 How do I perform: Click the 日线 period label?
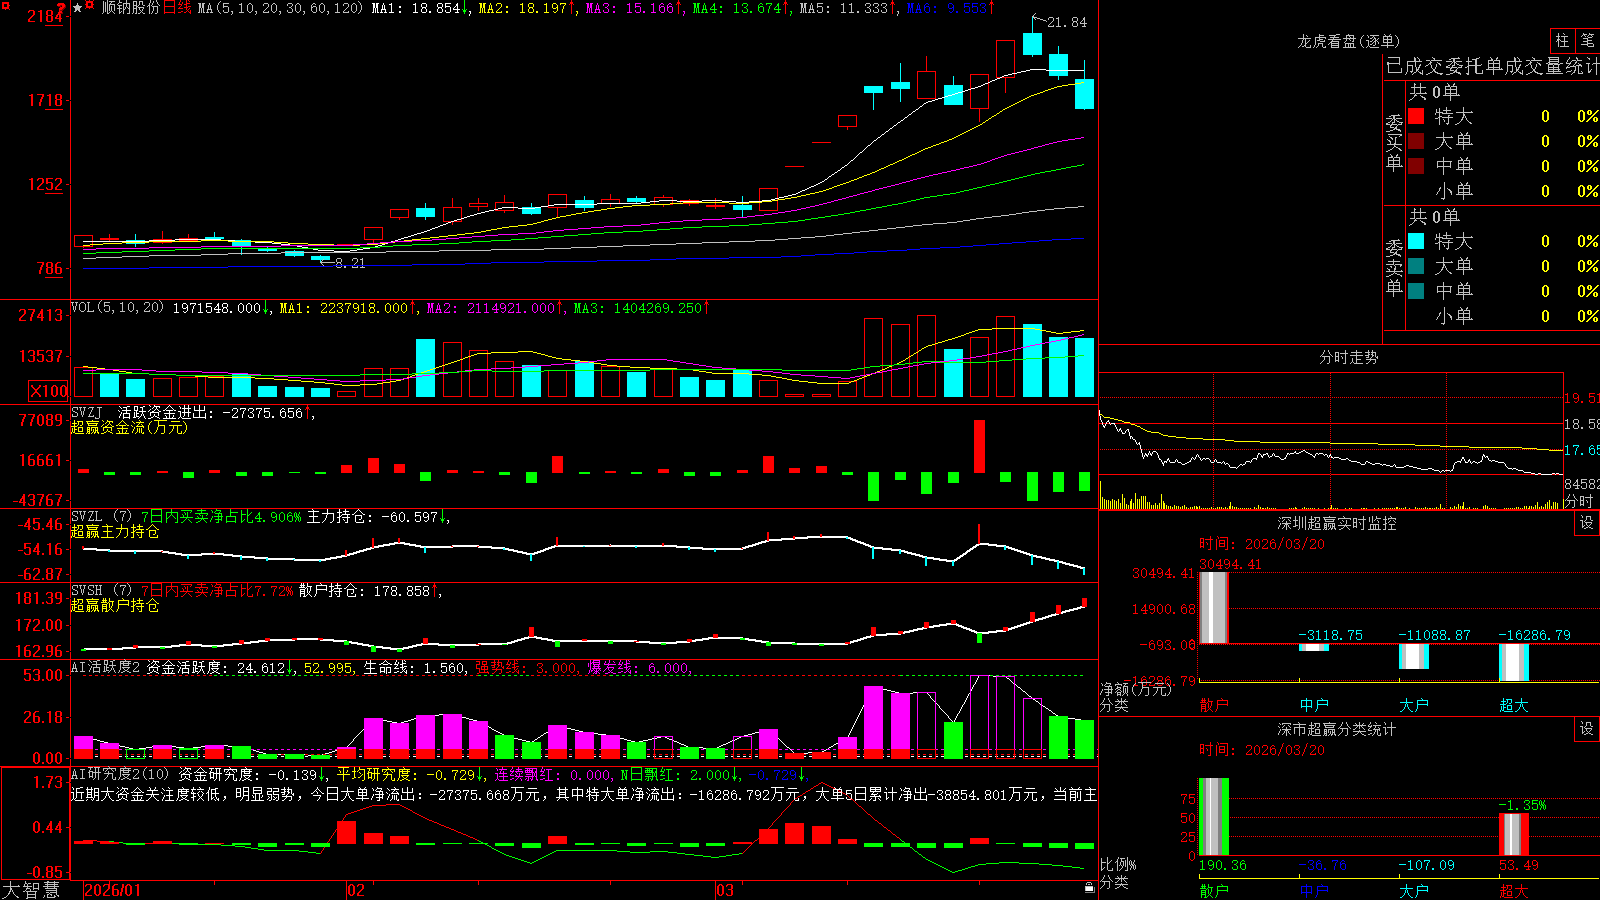(177, 8)
